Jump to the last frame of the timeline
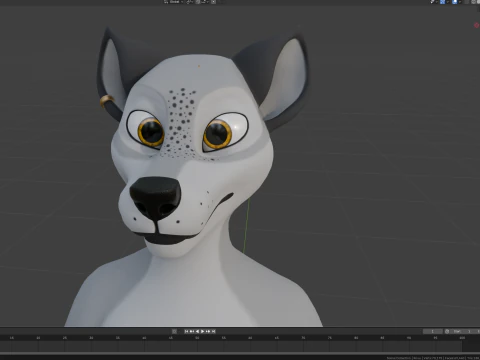The width and height of the screenshot is (480, 360). (x=214, y=331)
